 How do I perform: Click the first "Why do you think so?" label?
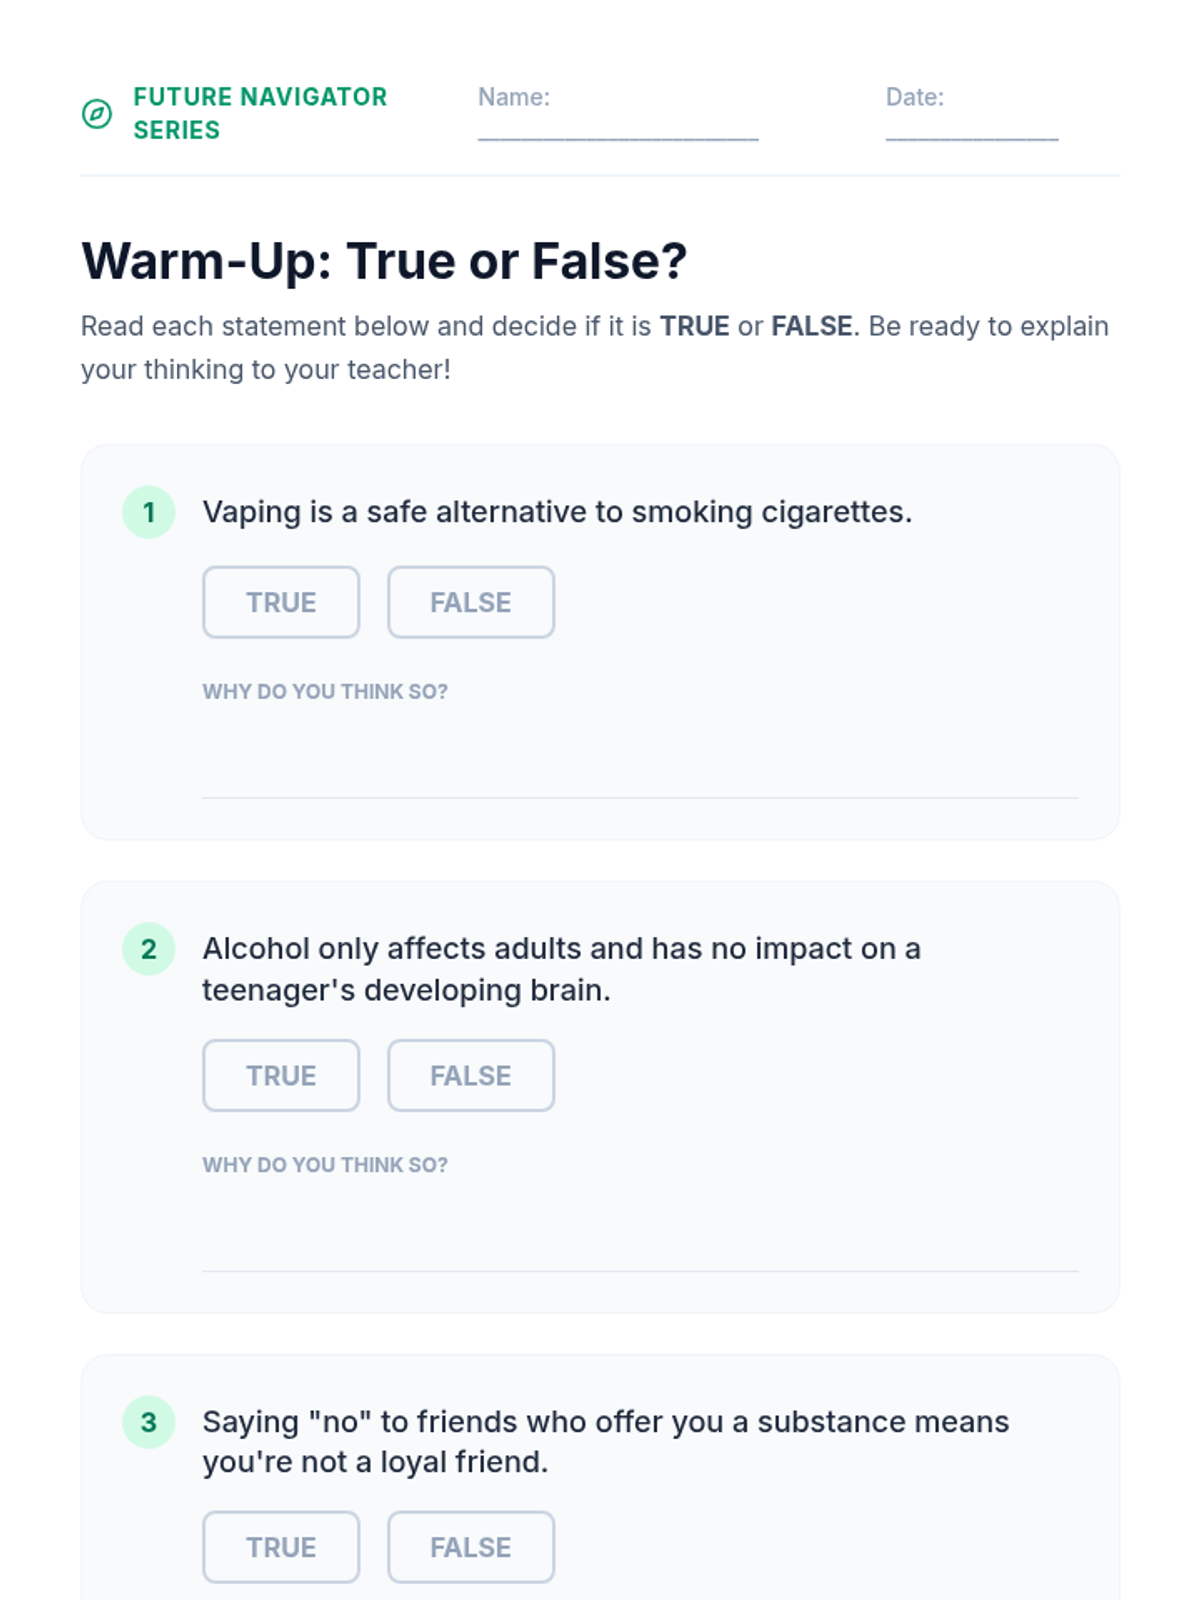pos(325,692)
